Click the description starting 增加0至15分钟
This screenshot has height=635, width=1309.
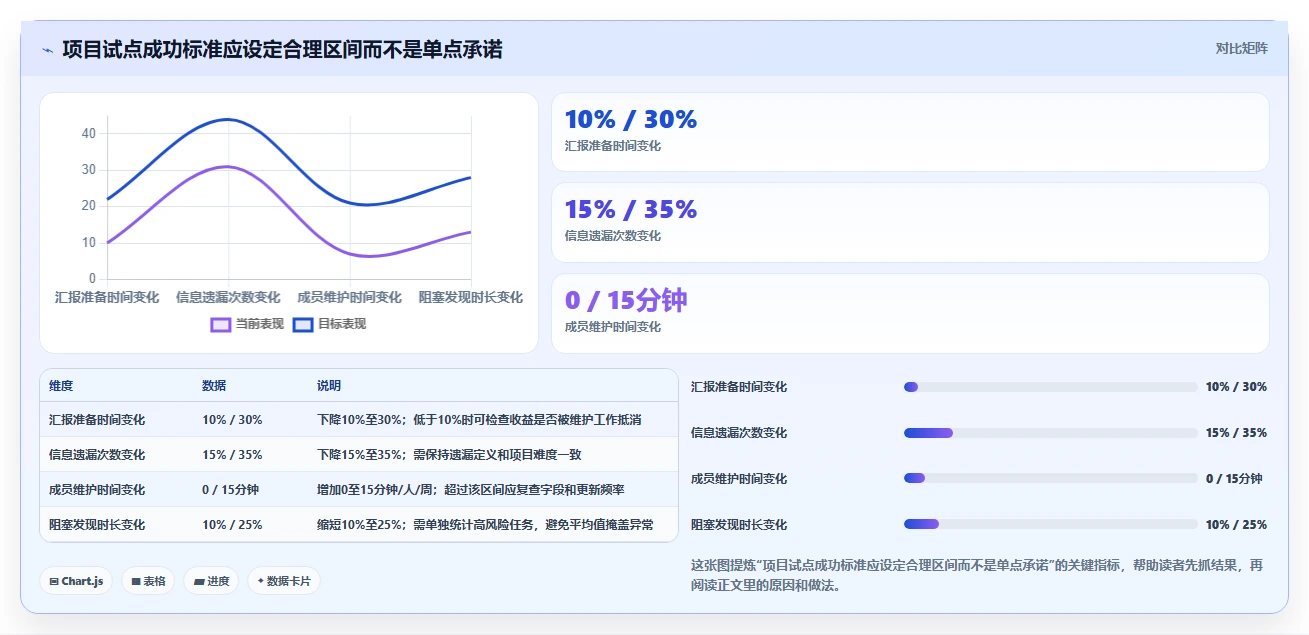(471, 490)
